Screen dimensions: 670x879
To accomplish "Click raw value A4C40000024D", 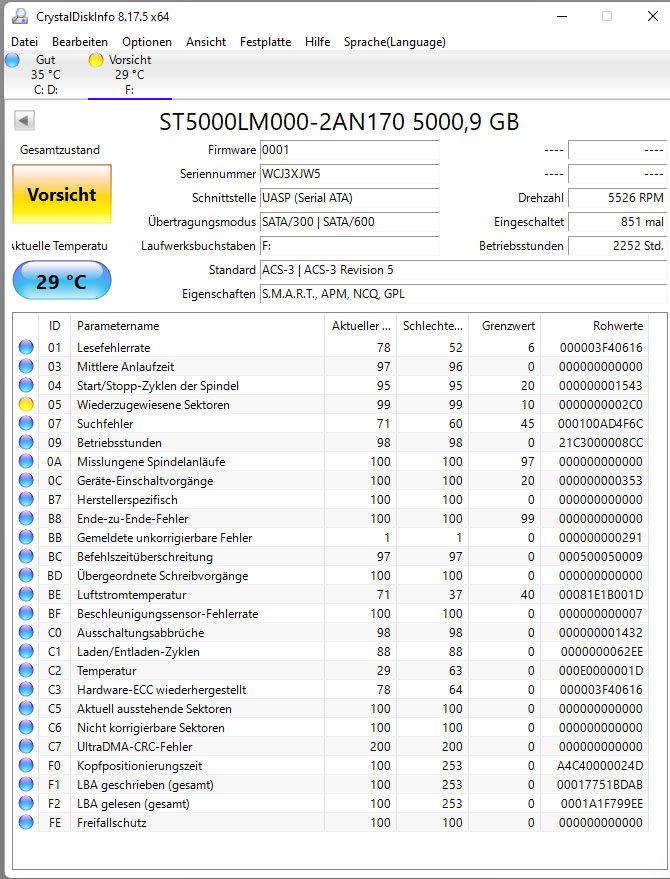I will 600,766.
